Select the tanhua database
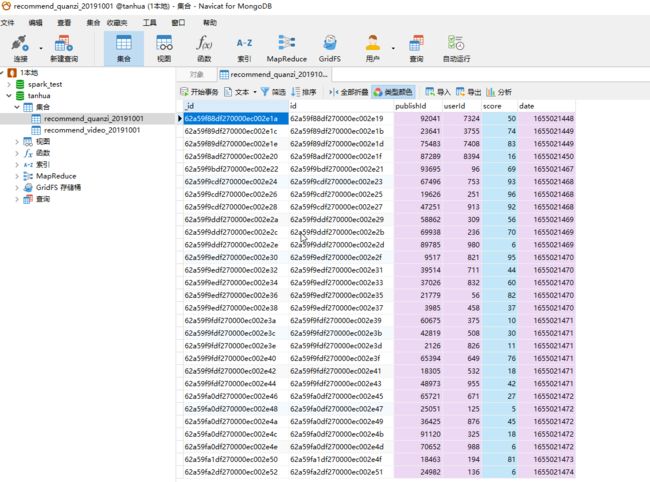The width and height of the screenshot is (650, 482). click(x=39, y=96)
